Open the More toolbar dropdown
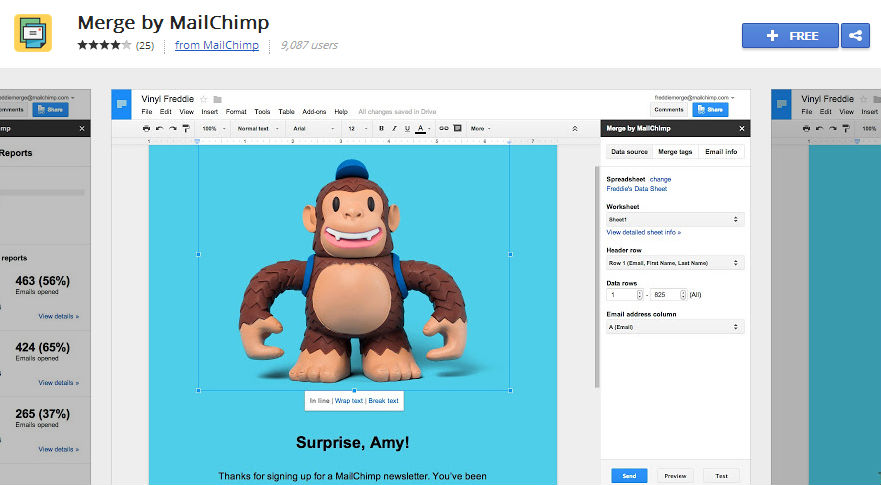The height and width of the screenshot is (485, 881). pyautogui.click(x=480, y=129)
